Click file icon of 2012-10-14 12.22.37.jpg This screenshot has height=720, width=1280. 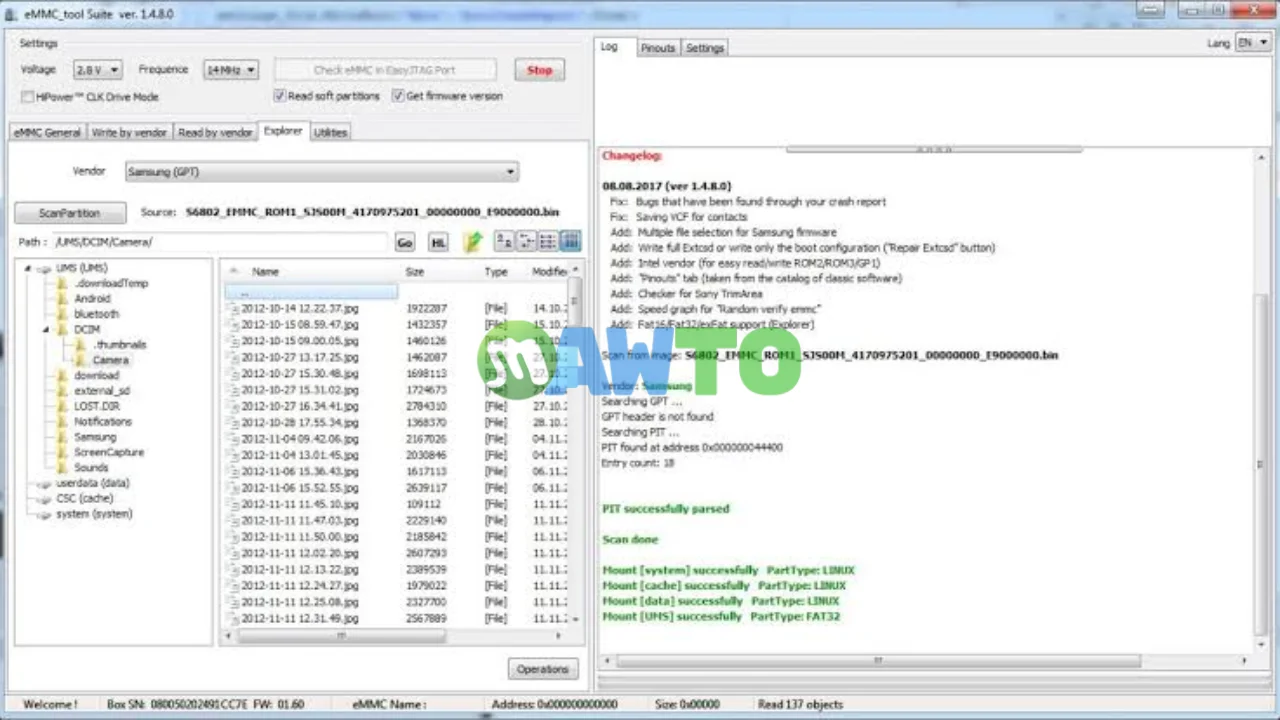tap(234, 309)
